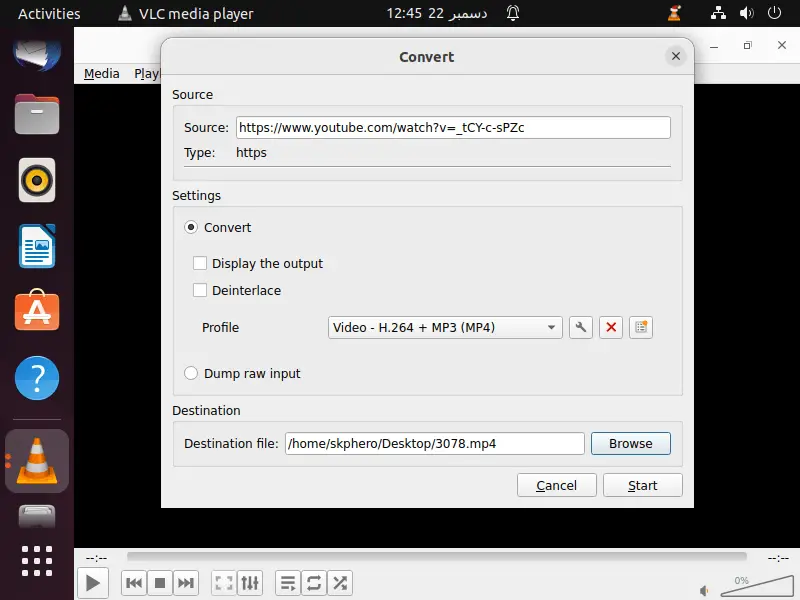
Task: Open the Activities overview
Action: pos(49,13)
